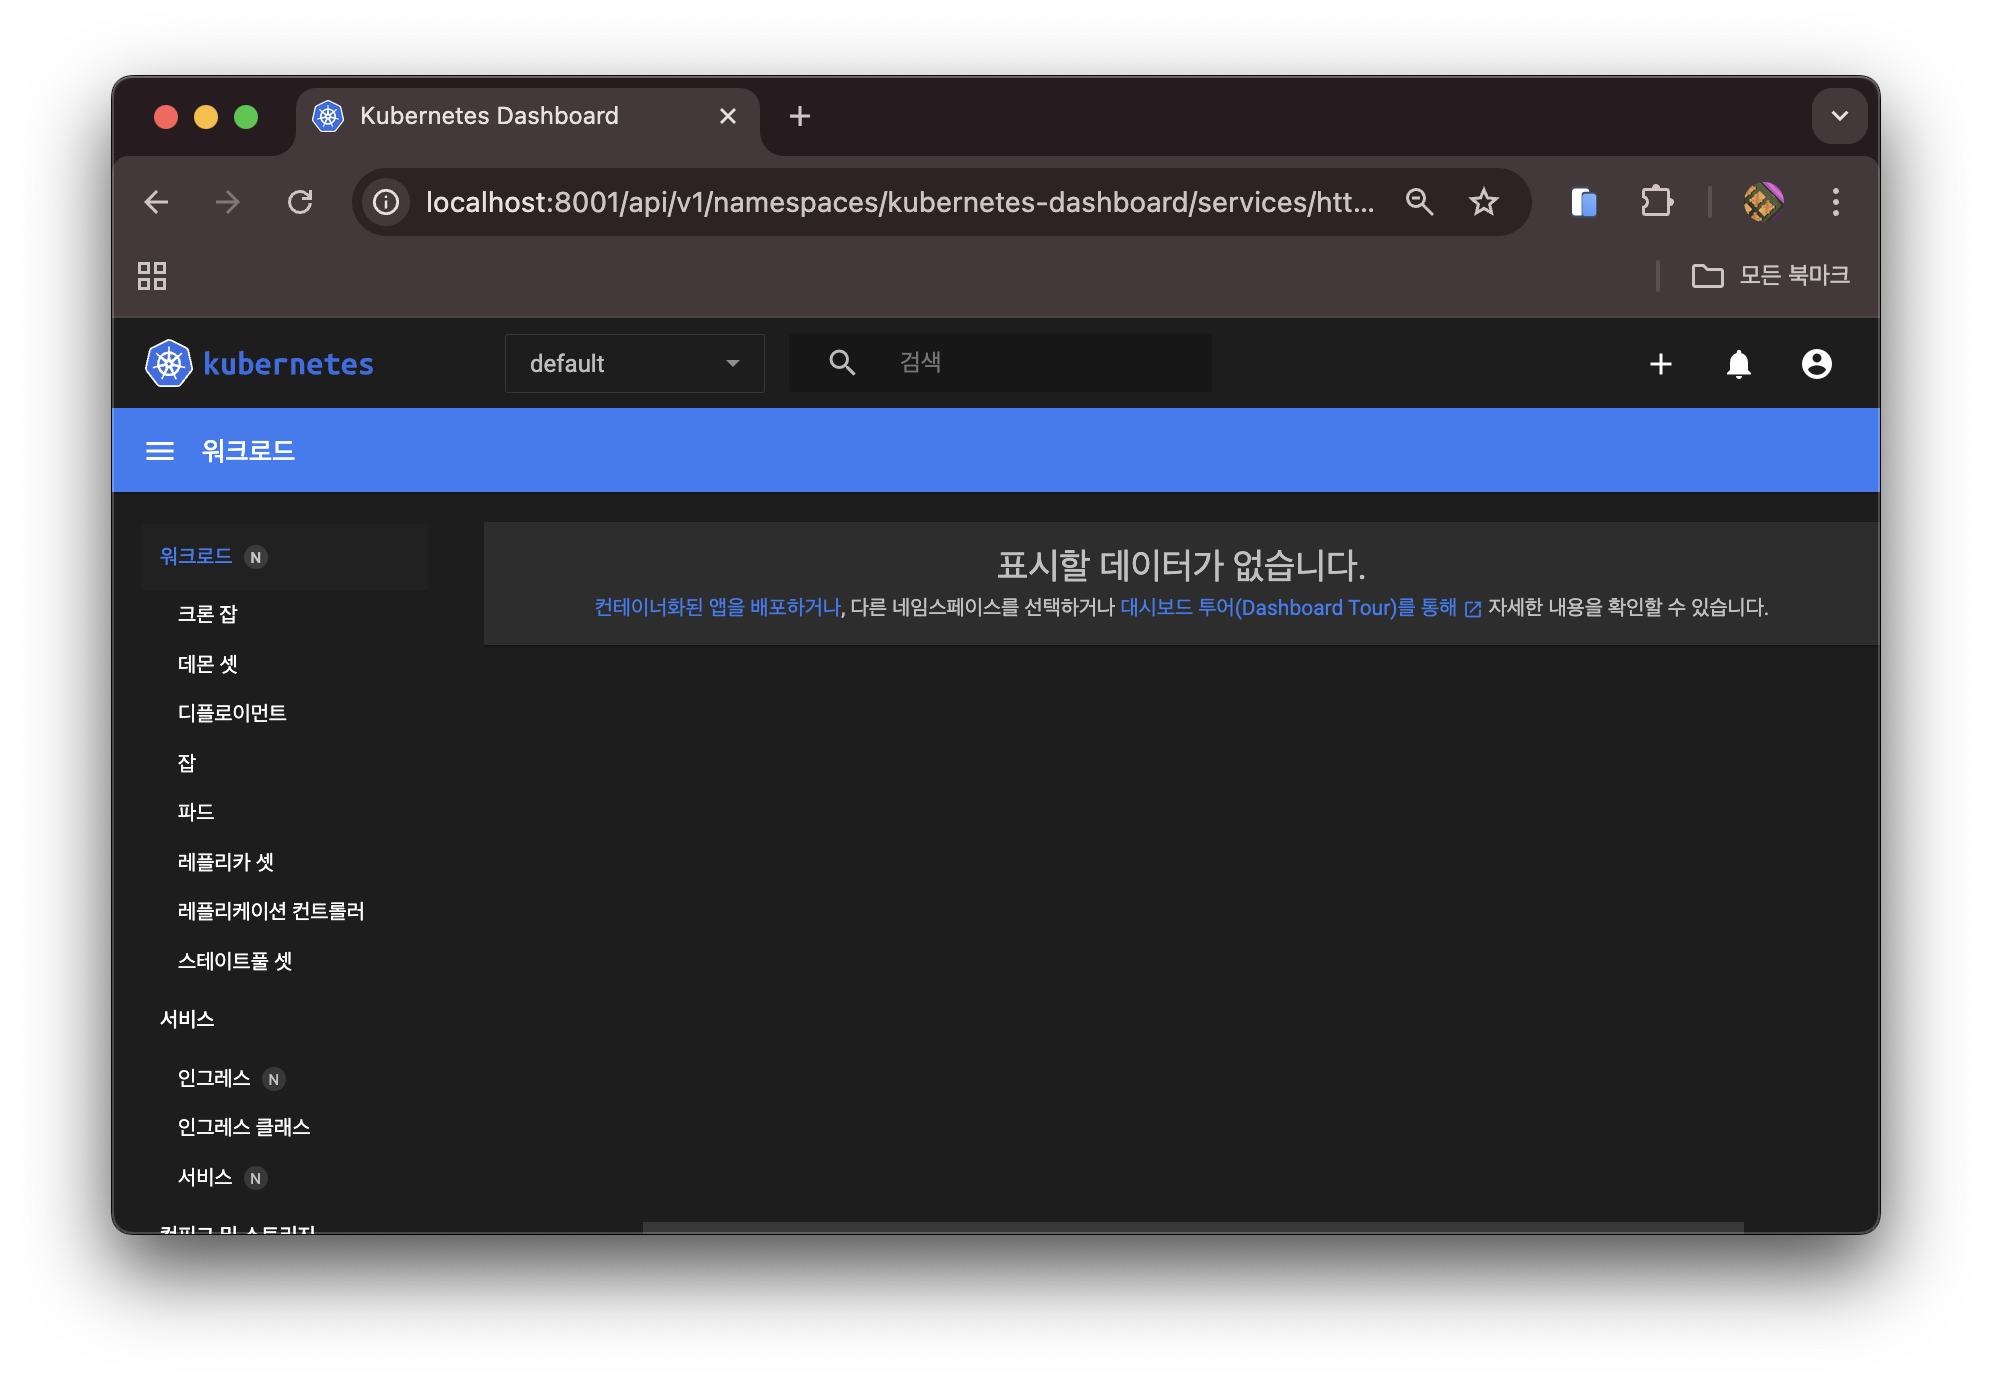Open the Chrome three-dot menu
This screenshot has width=1992, height=1382.
[x=1835, y=203]
